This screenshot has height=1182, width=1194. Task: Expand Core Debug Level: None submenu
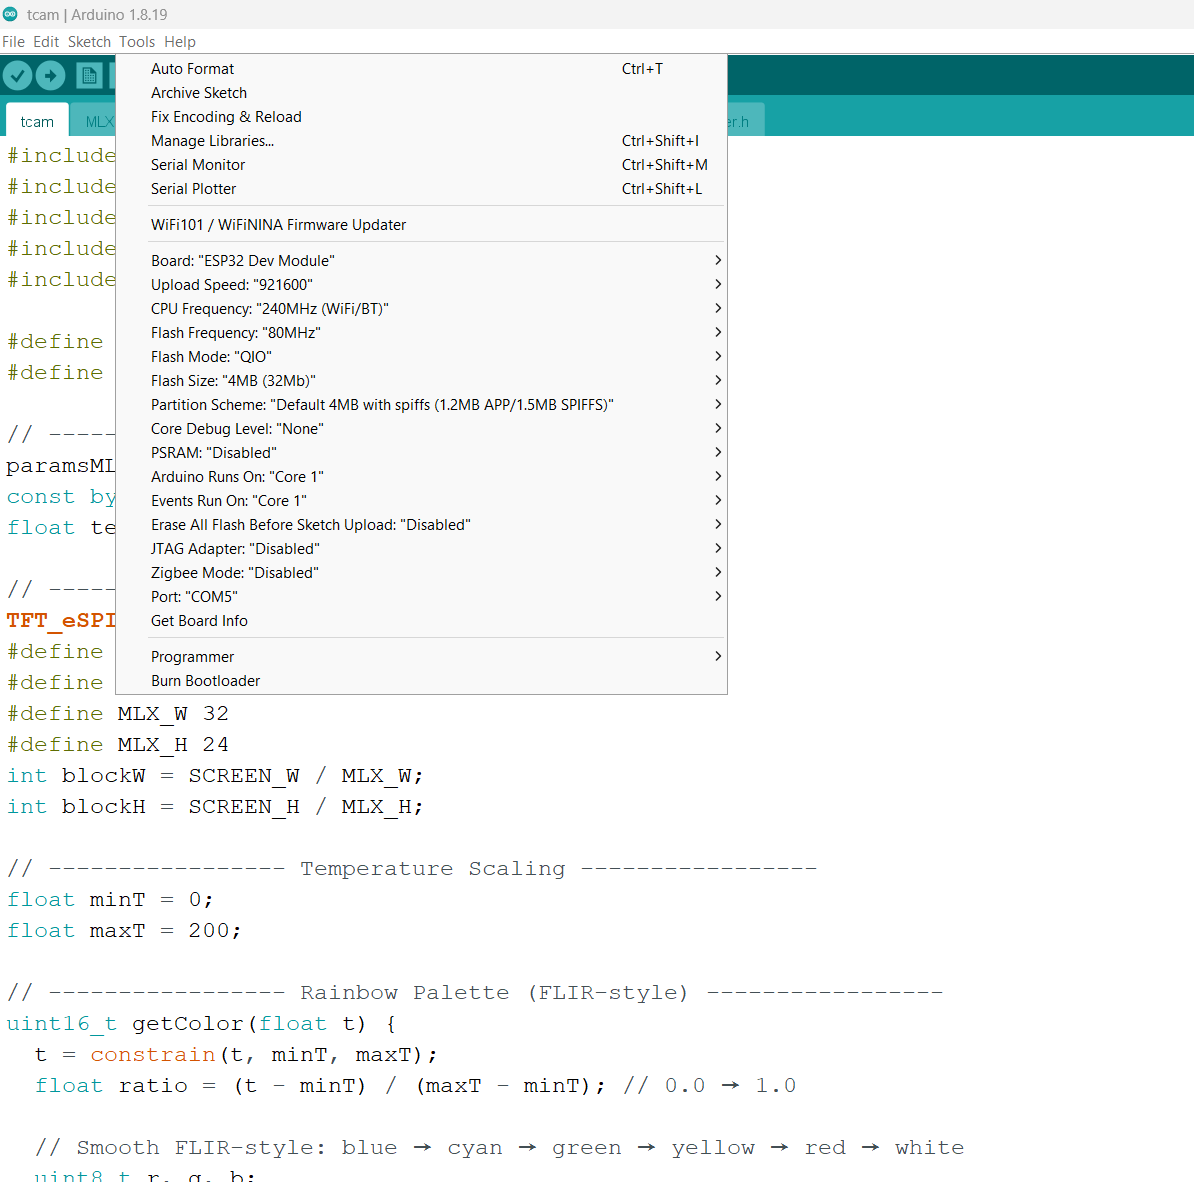point(421,429)
